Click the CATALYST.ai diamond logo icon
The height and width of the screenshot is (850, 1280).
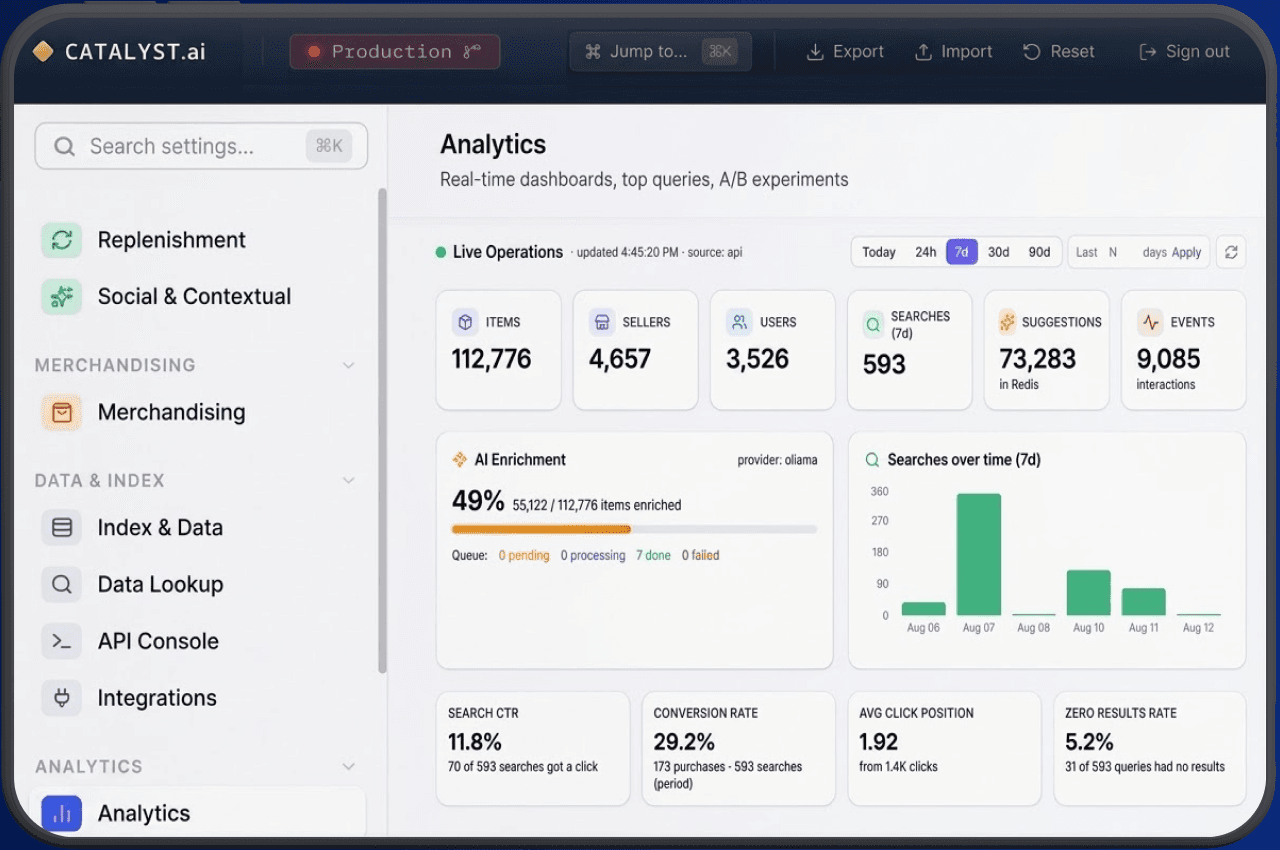pos(43,51)
